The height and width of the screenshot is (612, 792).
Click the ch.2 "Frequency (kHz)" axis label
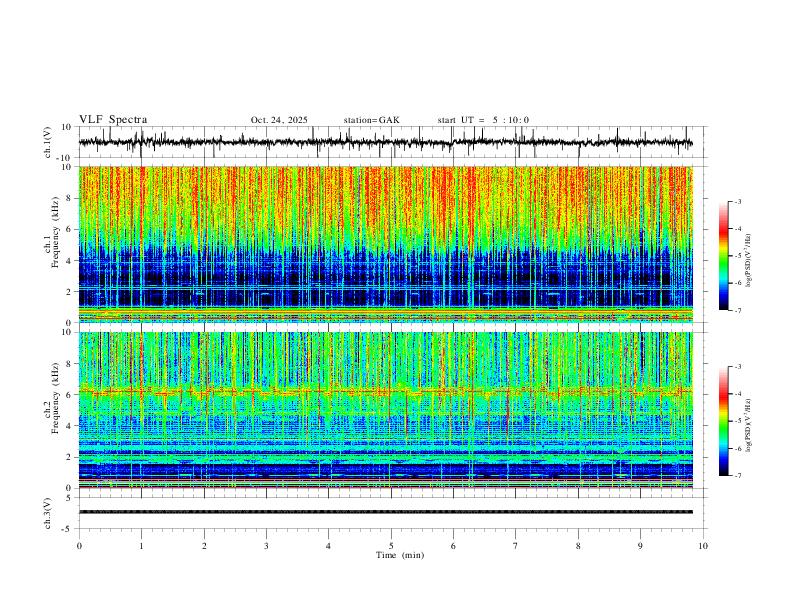click(55, 398)
